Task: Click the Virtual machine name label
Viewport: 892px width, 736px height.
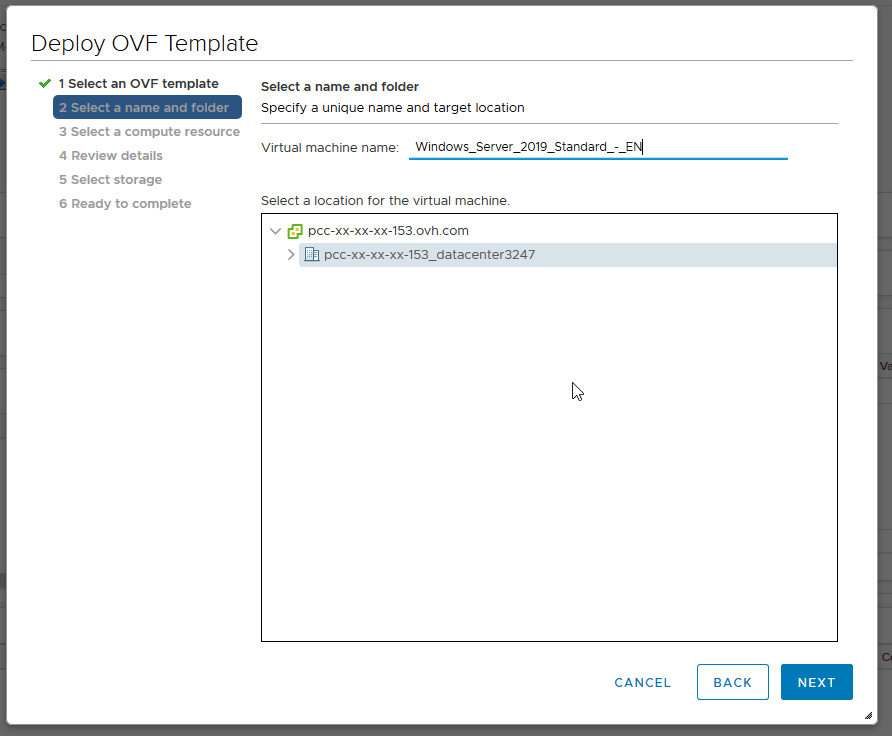Action: pyautogui.click(x=330, y=148)
